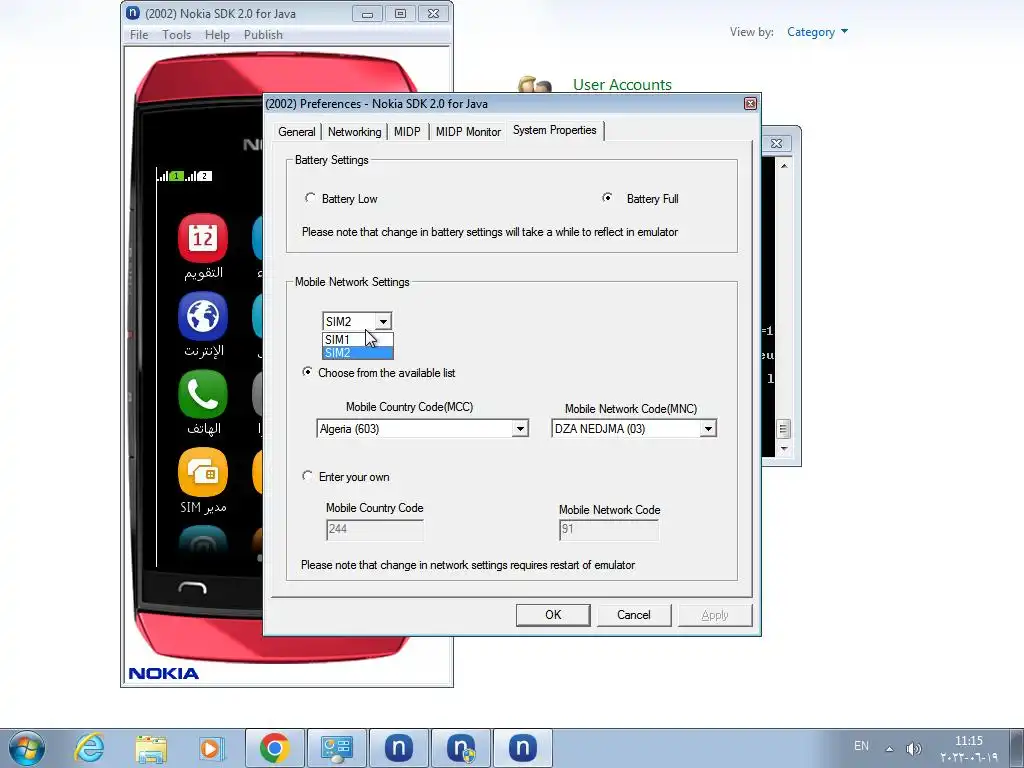
Task: Switch to the General tab
Action: click(296, 132)
